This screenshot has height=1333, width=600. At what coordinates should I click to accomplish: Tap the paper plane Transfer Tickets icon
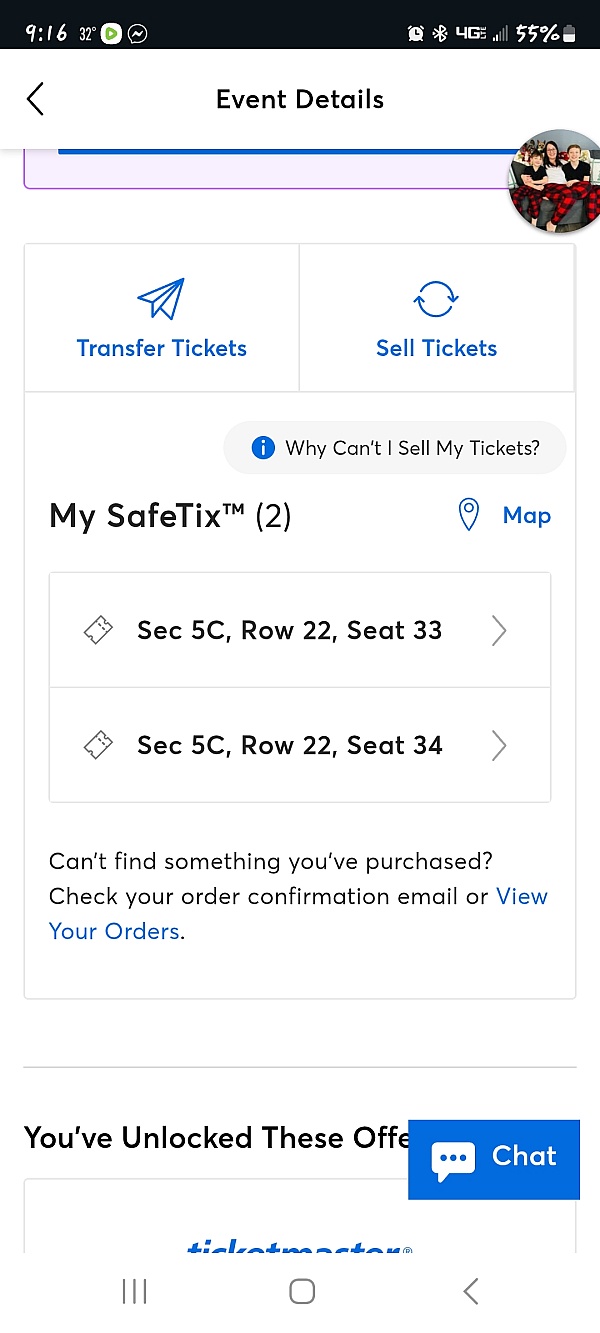161,299
